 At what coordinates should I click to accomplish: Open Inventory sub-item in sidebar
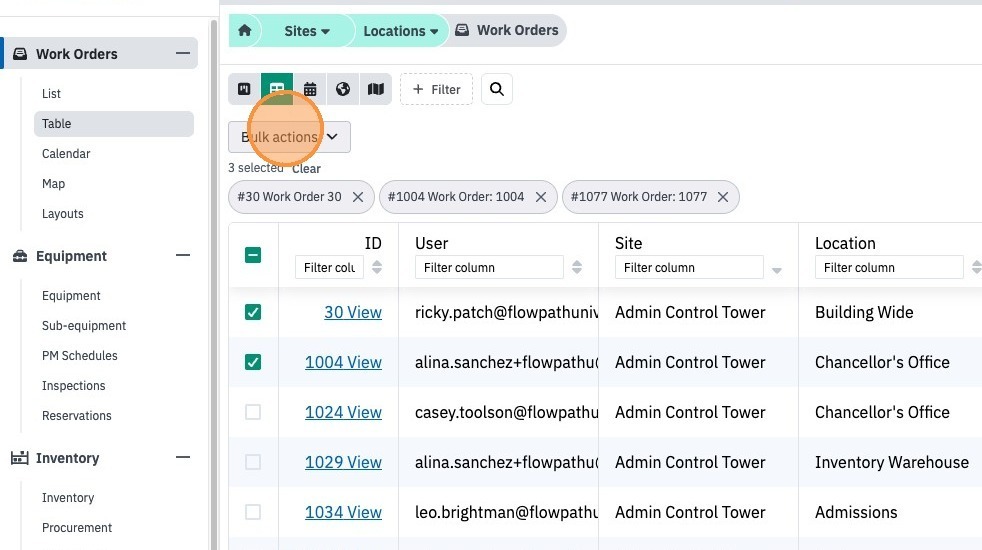[x=68, y=498]
